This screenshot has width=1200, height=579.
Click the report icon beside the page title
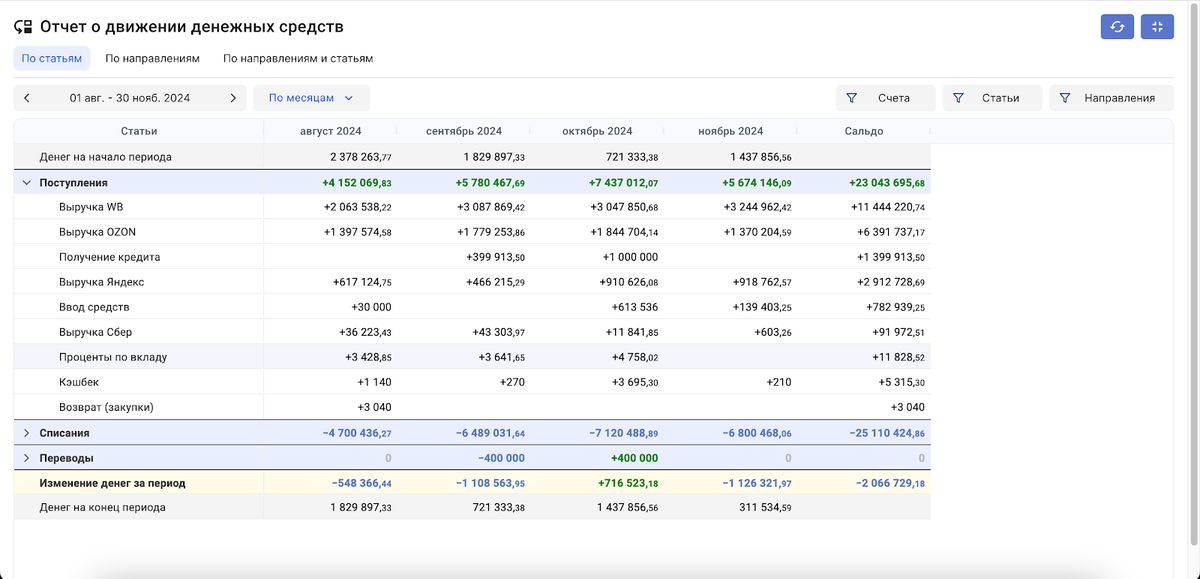click(23, 27)
